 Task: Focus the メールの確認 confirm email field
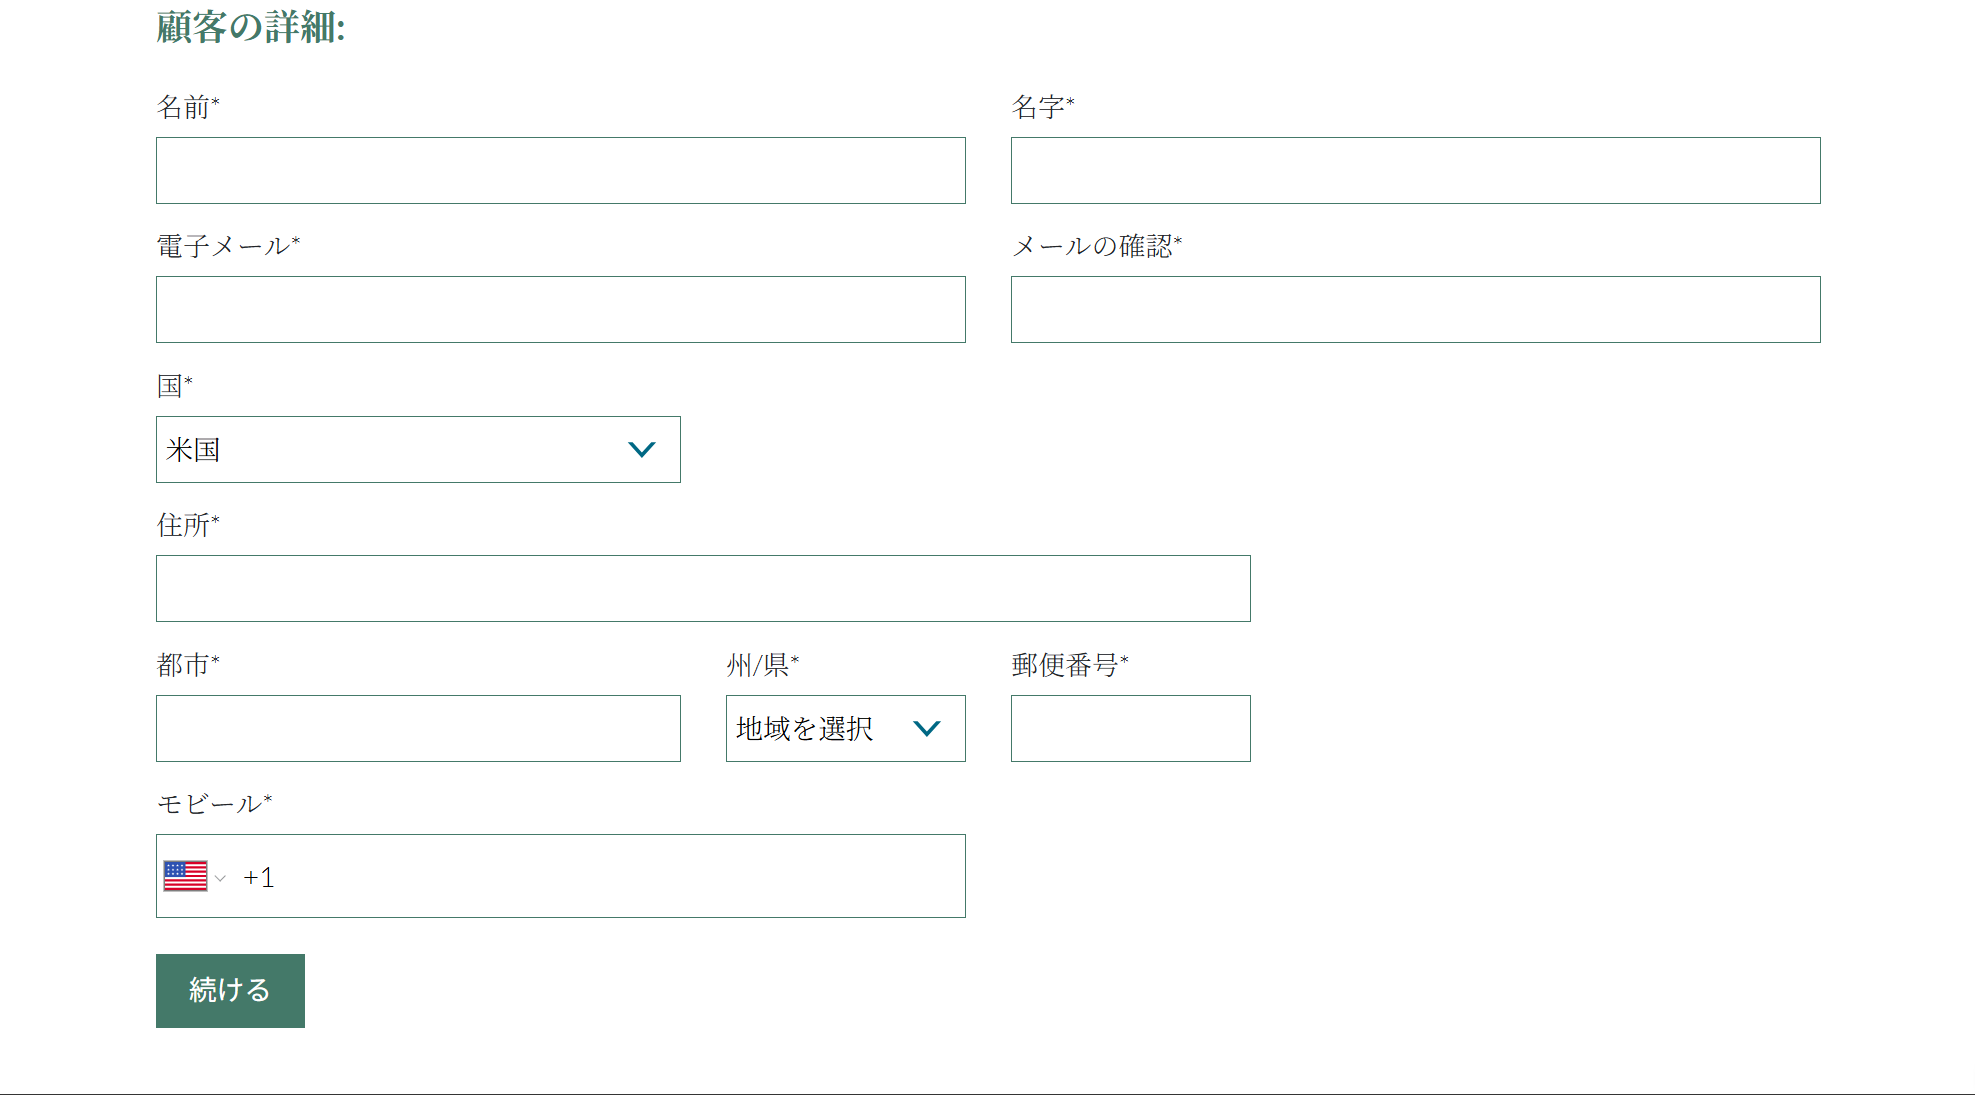tap(1415, 309)
